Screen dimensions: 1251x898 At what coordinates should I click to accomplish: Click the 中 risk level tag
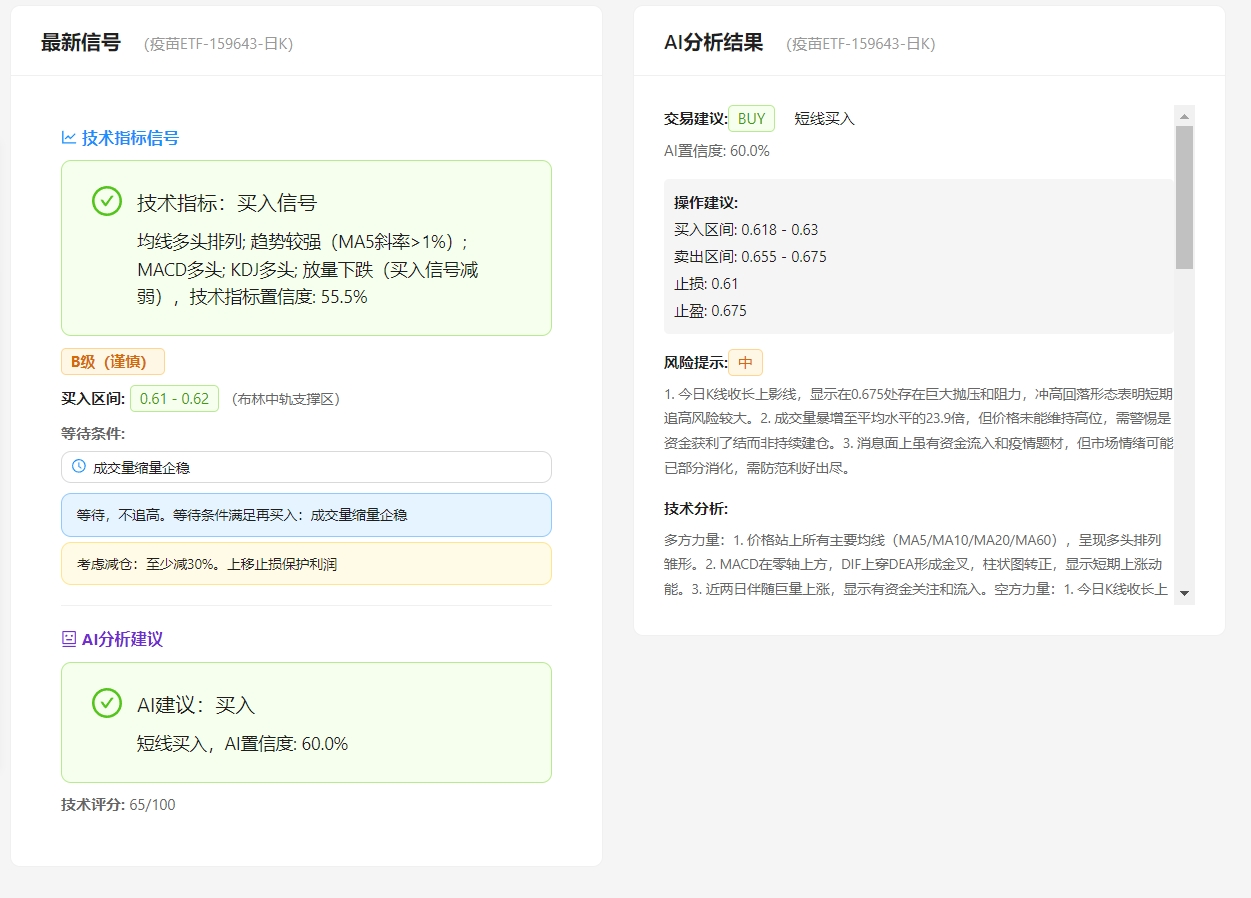click(x=745, y=363)
